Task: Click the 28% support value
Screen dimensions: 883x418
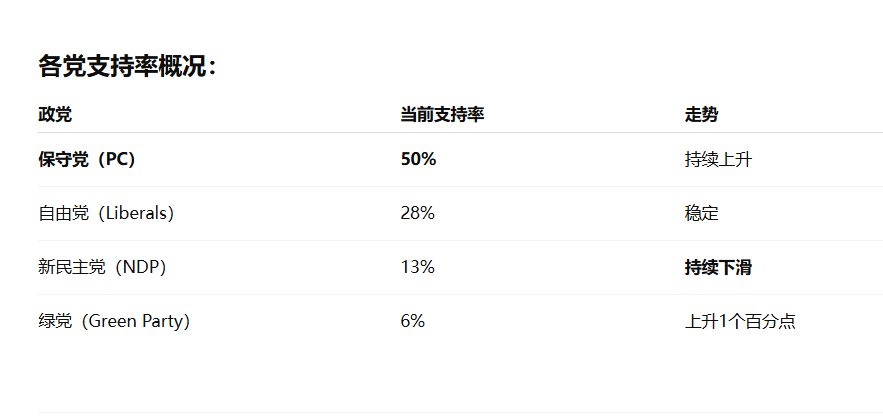Action: click(418, 213)
